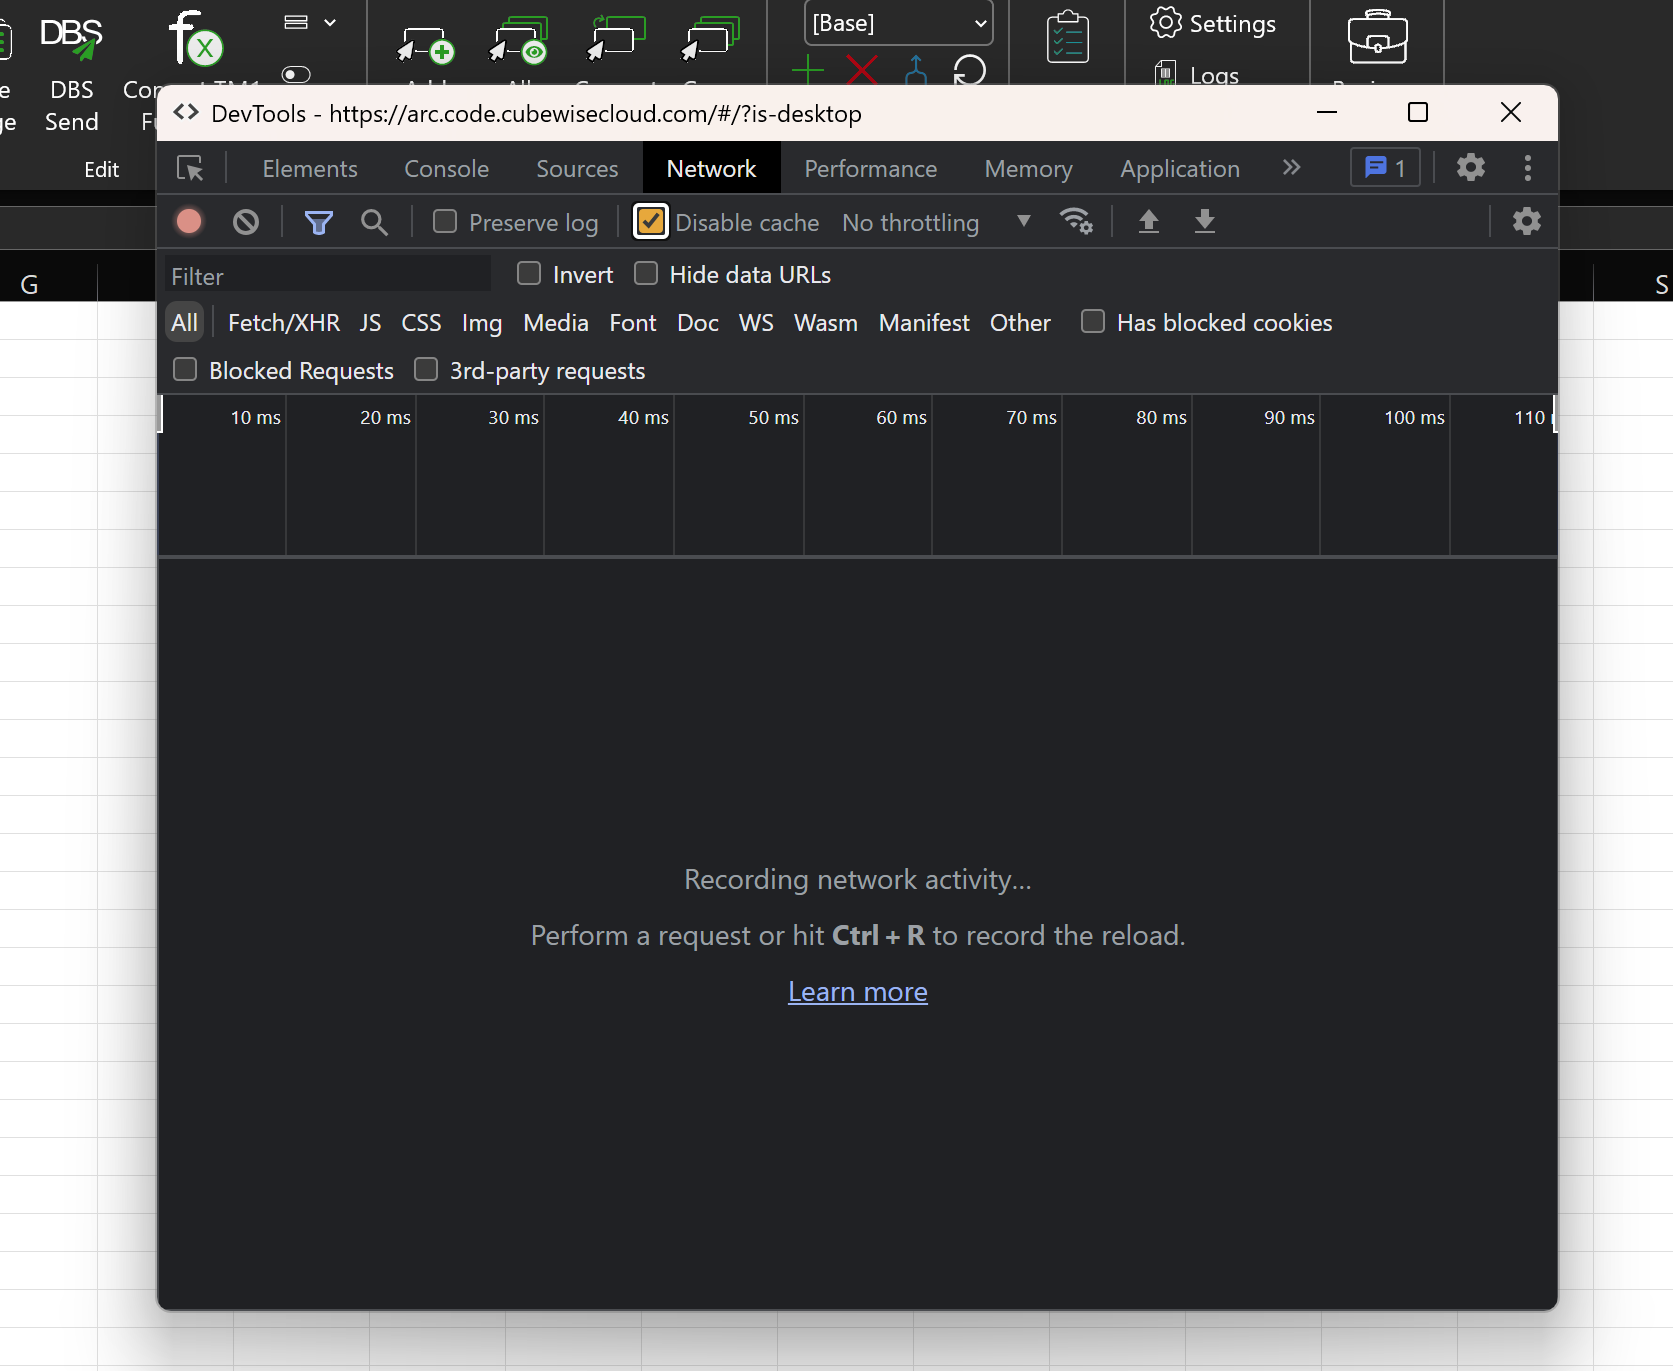Image resolution: width=1673 pixels, height=1371 pixels.
Task: Check Hide data URLs
Action: coord(646,273)
